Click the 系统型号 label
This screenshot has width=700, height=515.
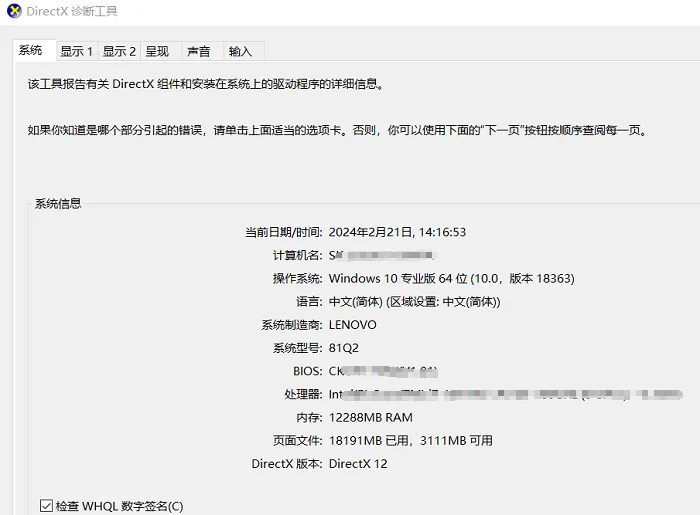pos(297,348)
